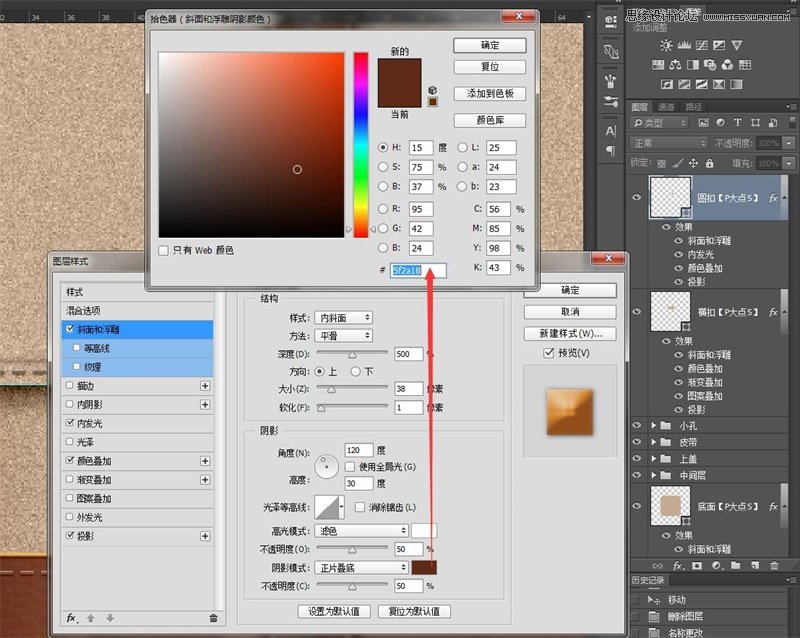The width and height of the screenshot is (800, 638).
Task: Open the 光泽等高线 contour picker arrow
Action: (341, 507)
